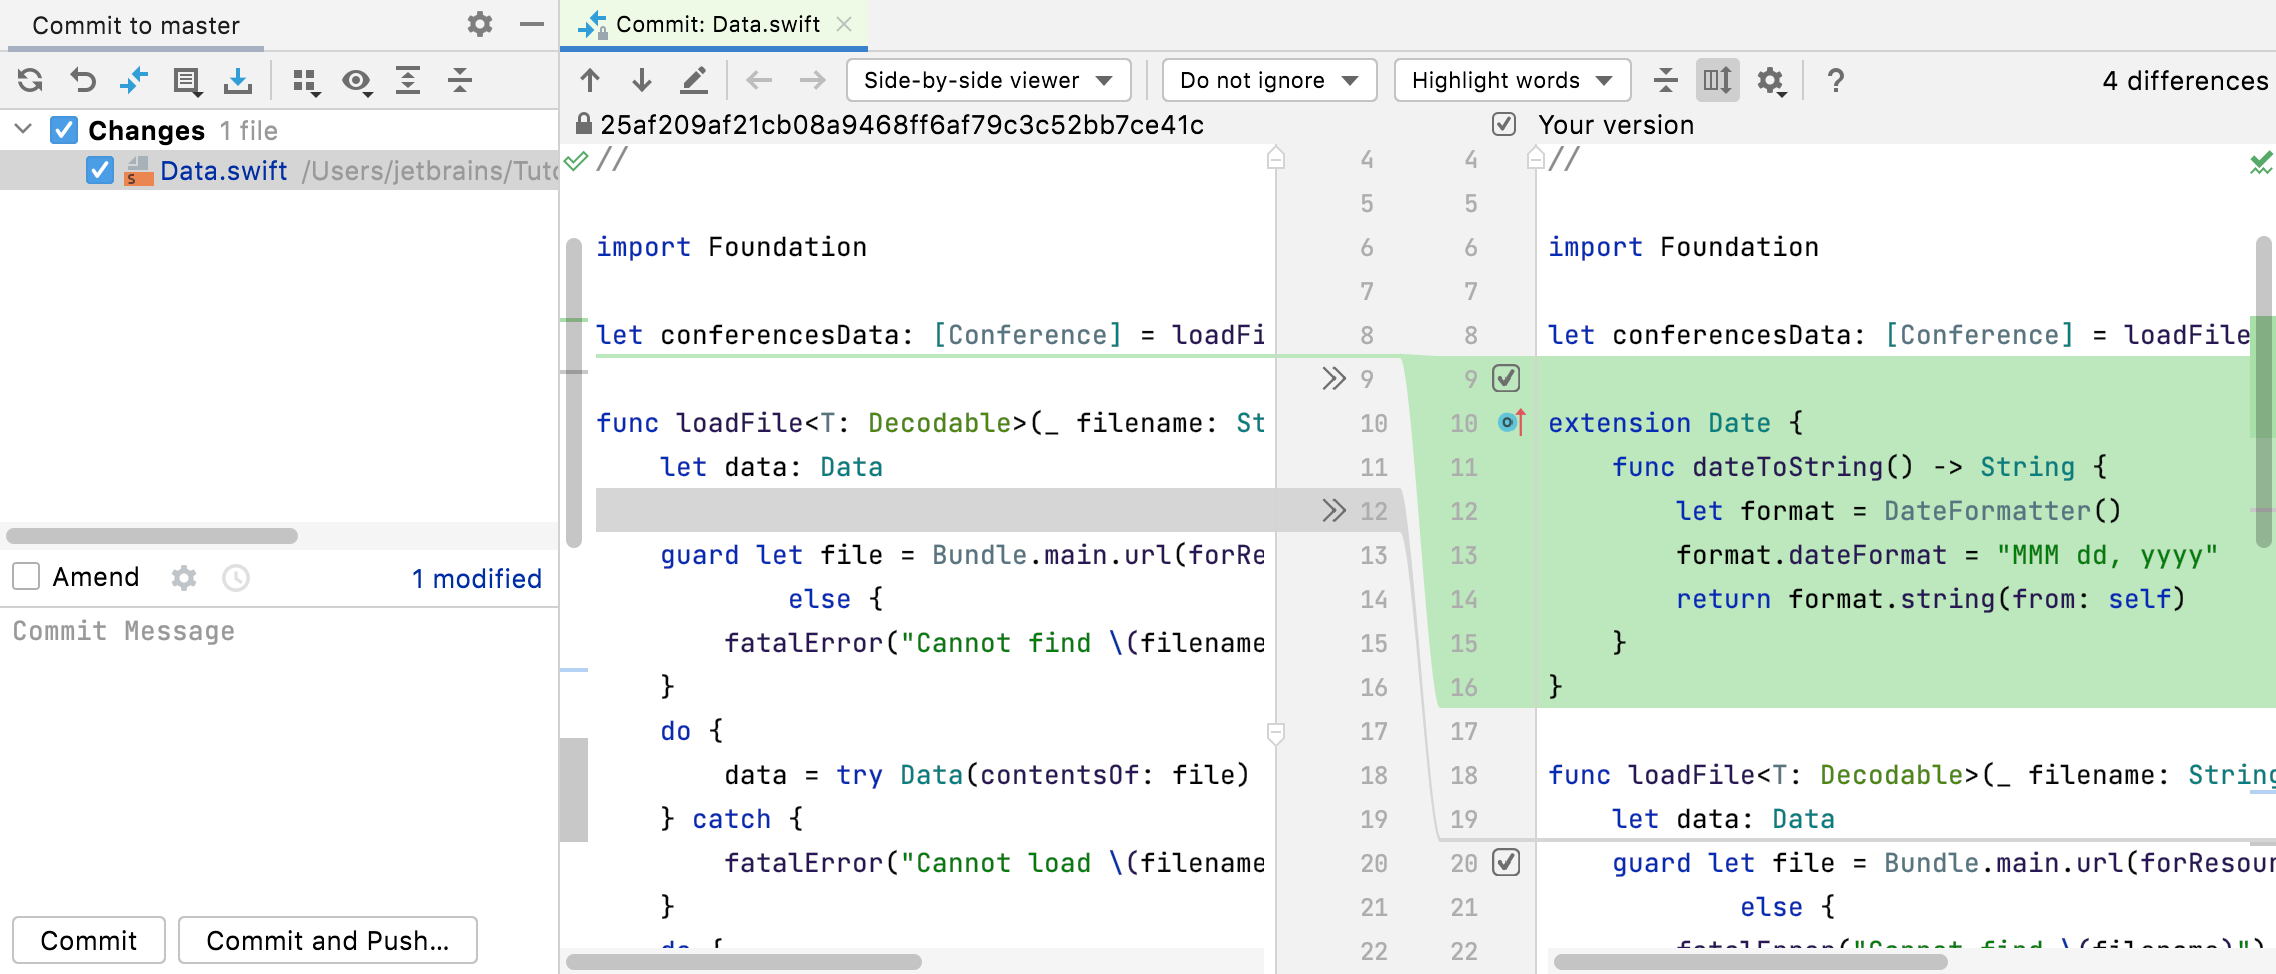
Task: Click the fold marker at line 4 right pane
Action: (x=1536, y=158)
